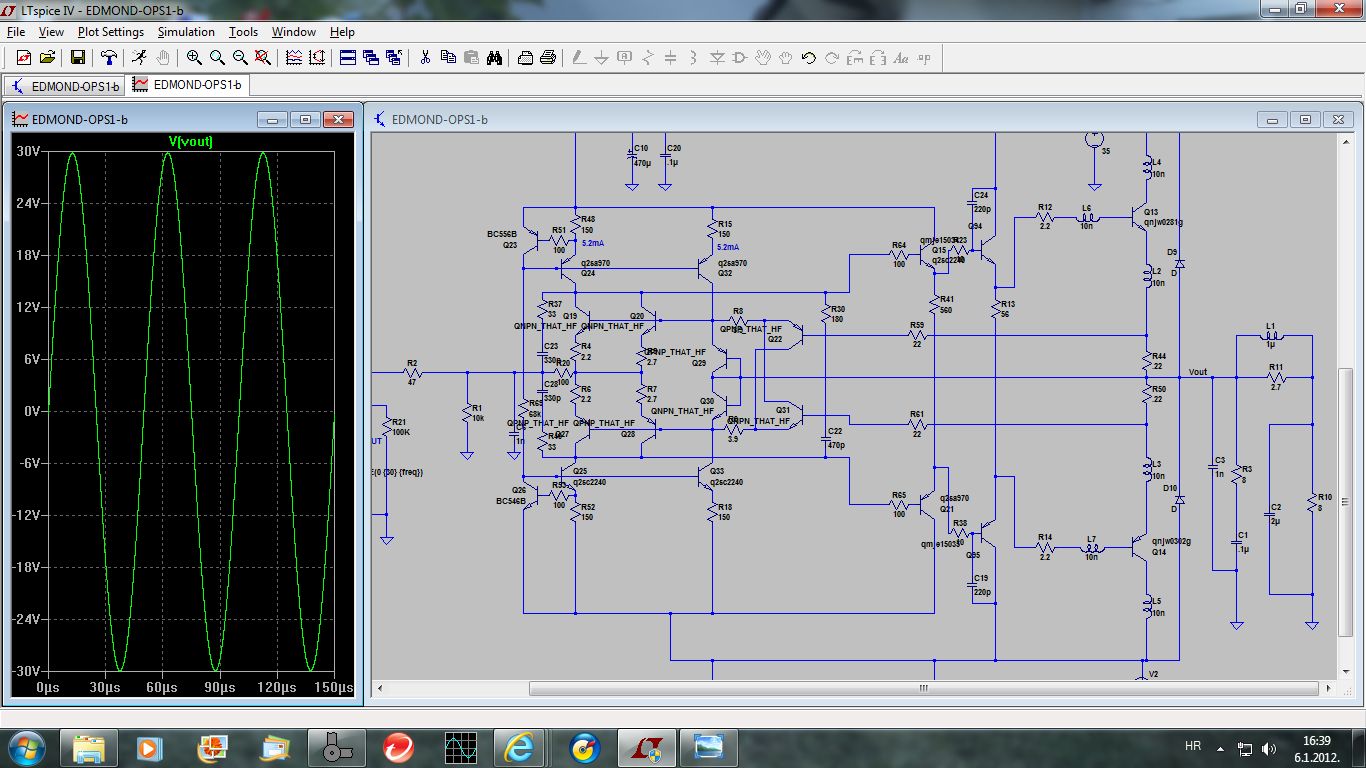Select the Resistor component tool
This screenshot has width=1366, height=768.
(648, 58)
